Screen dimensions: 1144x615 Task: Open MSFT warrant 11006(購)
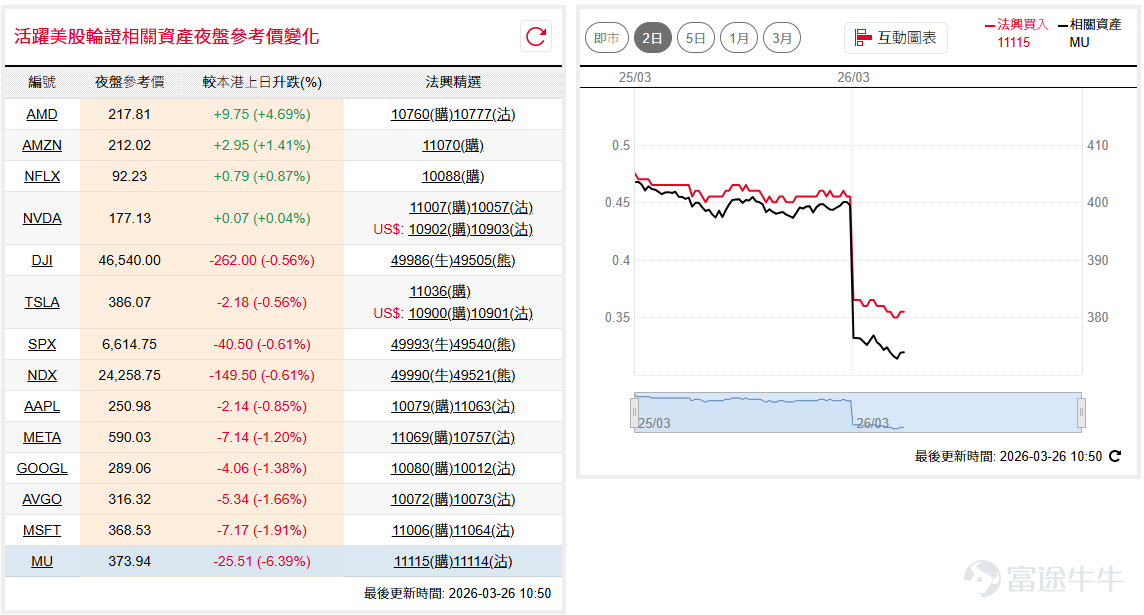point(422,530)
